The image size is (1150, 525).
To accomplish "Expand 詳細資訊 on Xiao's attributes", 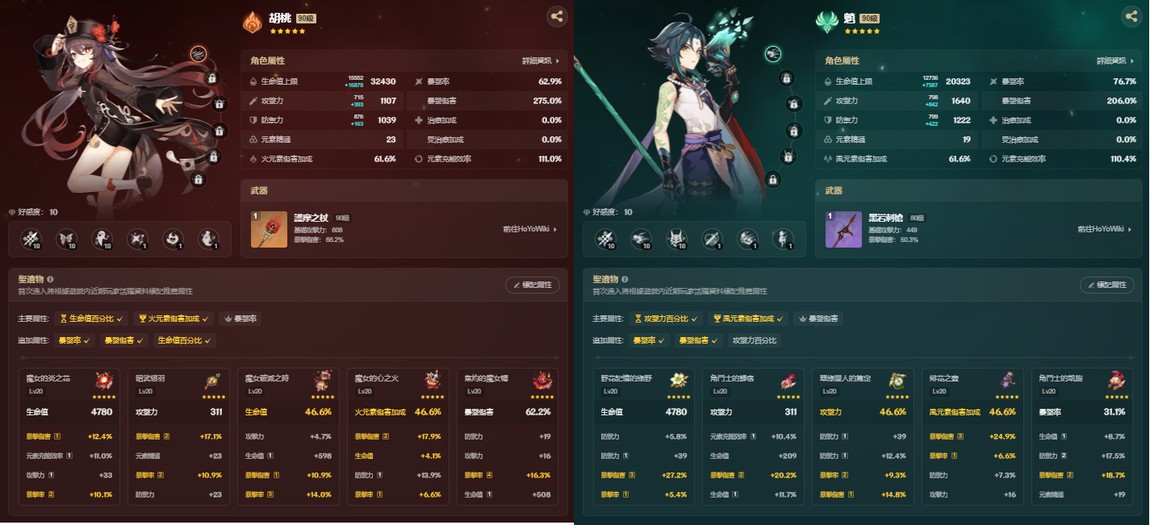I will (x=1115, y=61).
